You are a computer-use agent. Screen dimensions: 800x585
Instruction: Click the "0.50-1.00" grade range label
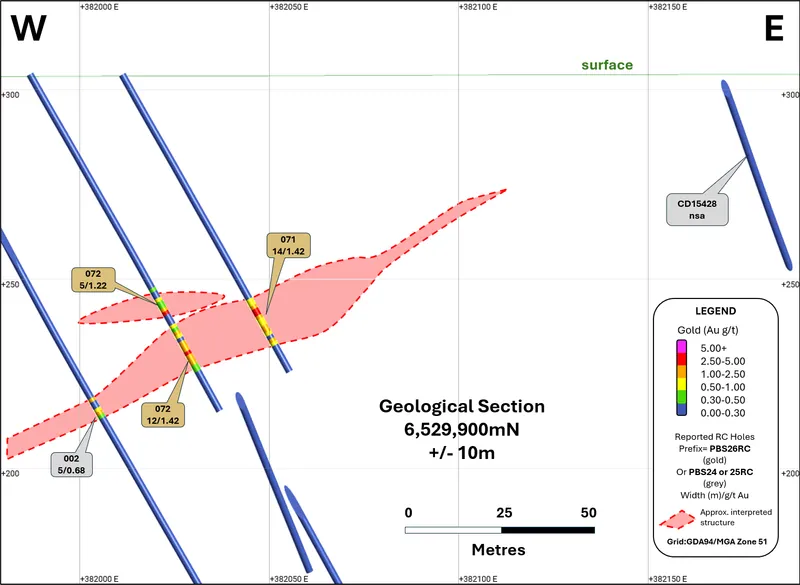722,387
